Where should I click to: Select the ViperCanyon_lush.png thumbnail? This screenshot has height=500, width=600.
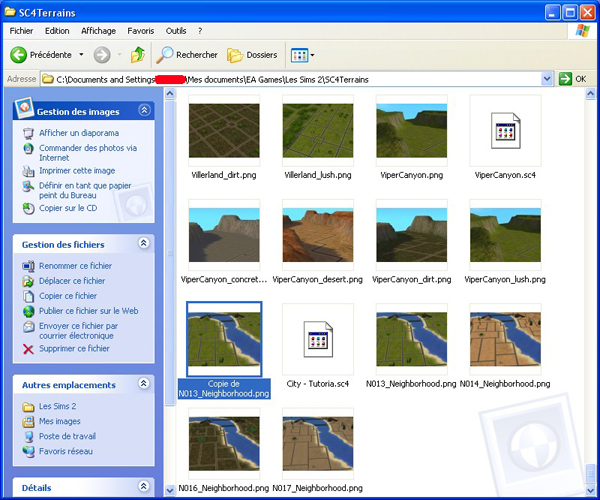click(x=505, y=235)
